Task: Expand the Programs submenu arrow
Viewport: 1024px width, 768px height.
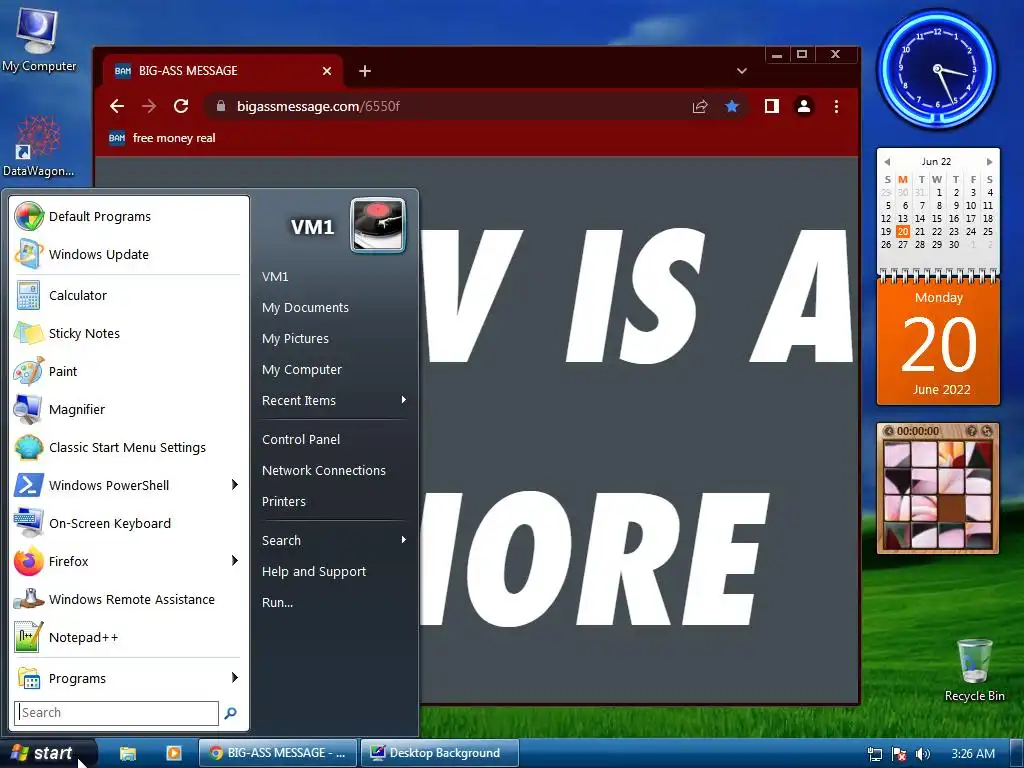Action: tap(234, 677)
